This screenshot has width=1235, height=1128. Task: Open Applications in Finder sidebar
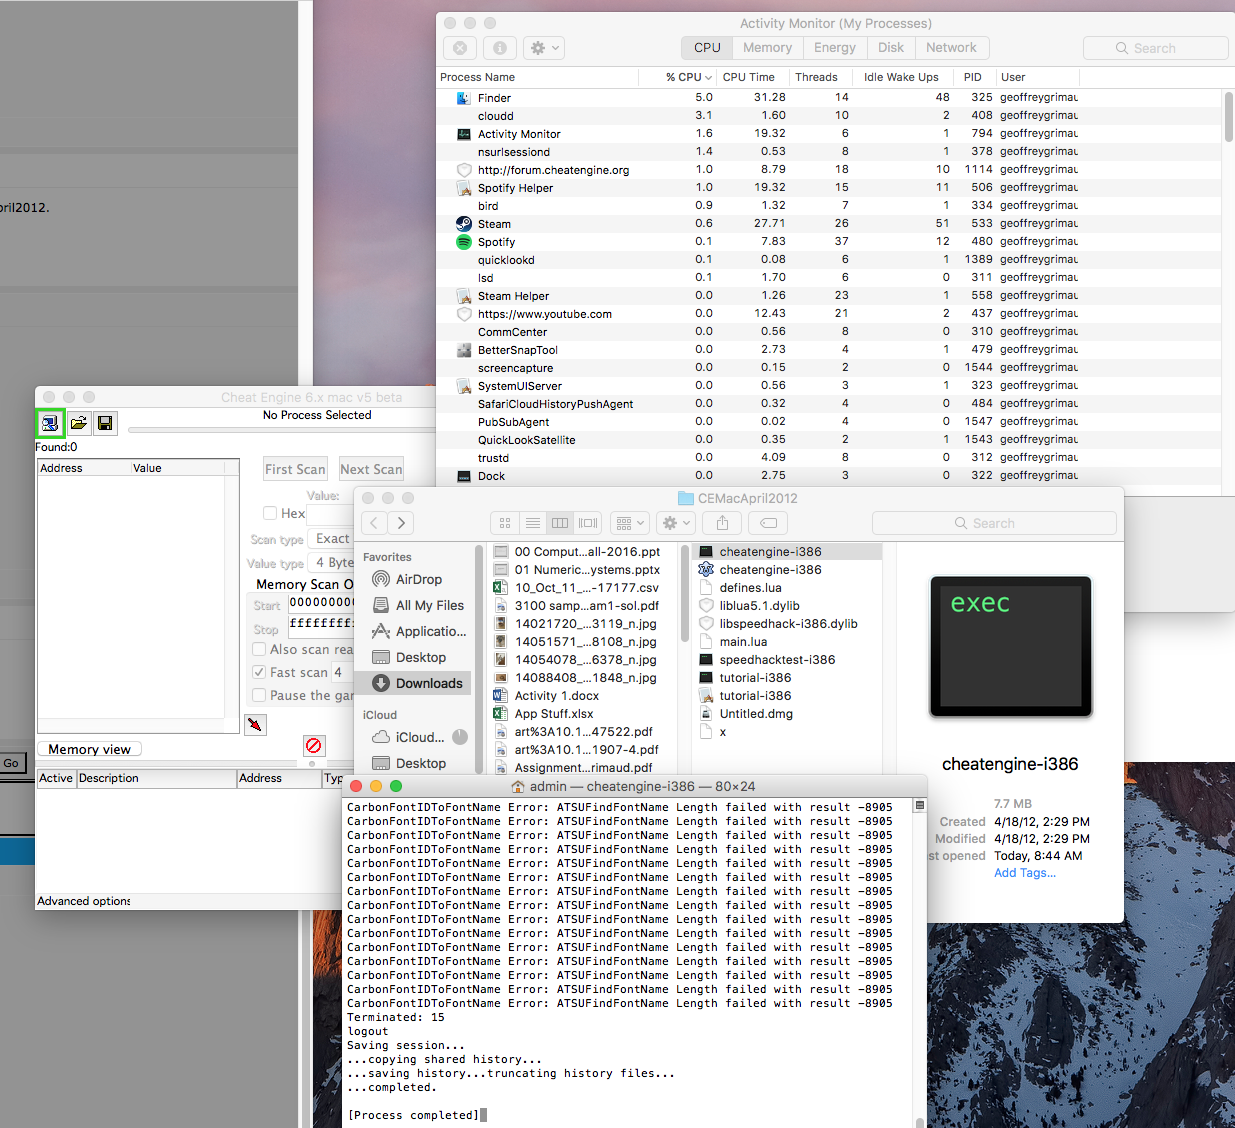tap(418, 631)
